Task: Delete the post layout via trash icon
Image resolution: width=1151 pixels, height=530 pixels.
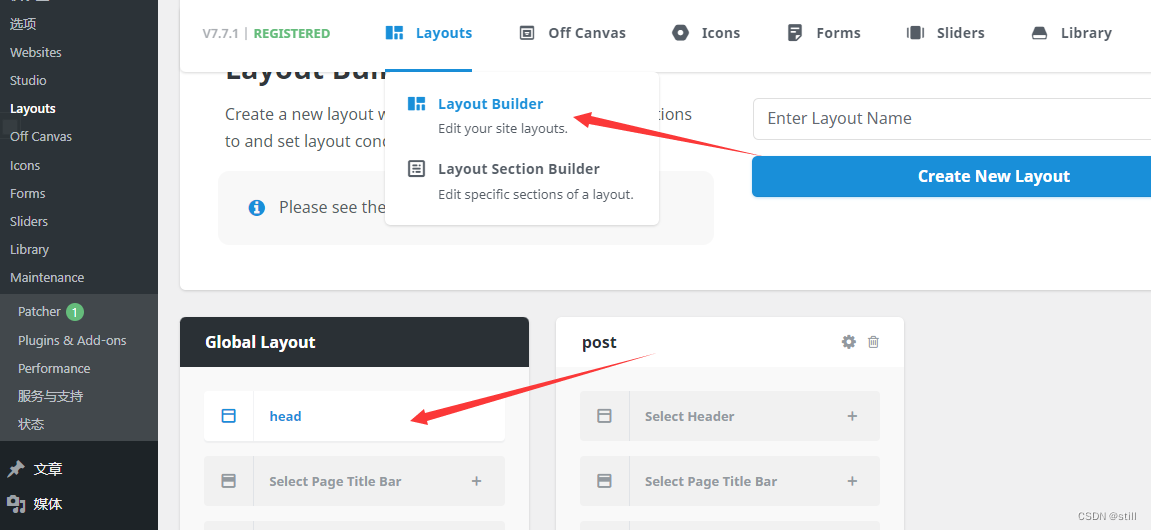Action: [874, 341]
